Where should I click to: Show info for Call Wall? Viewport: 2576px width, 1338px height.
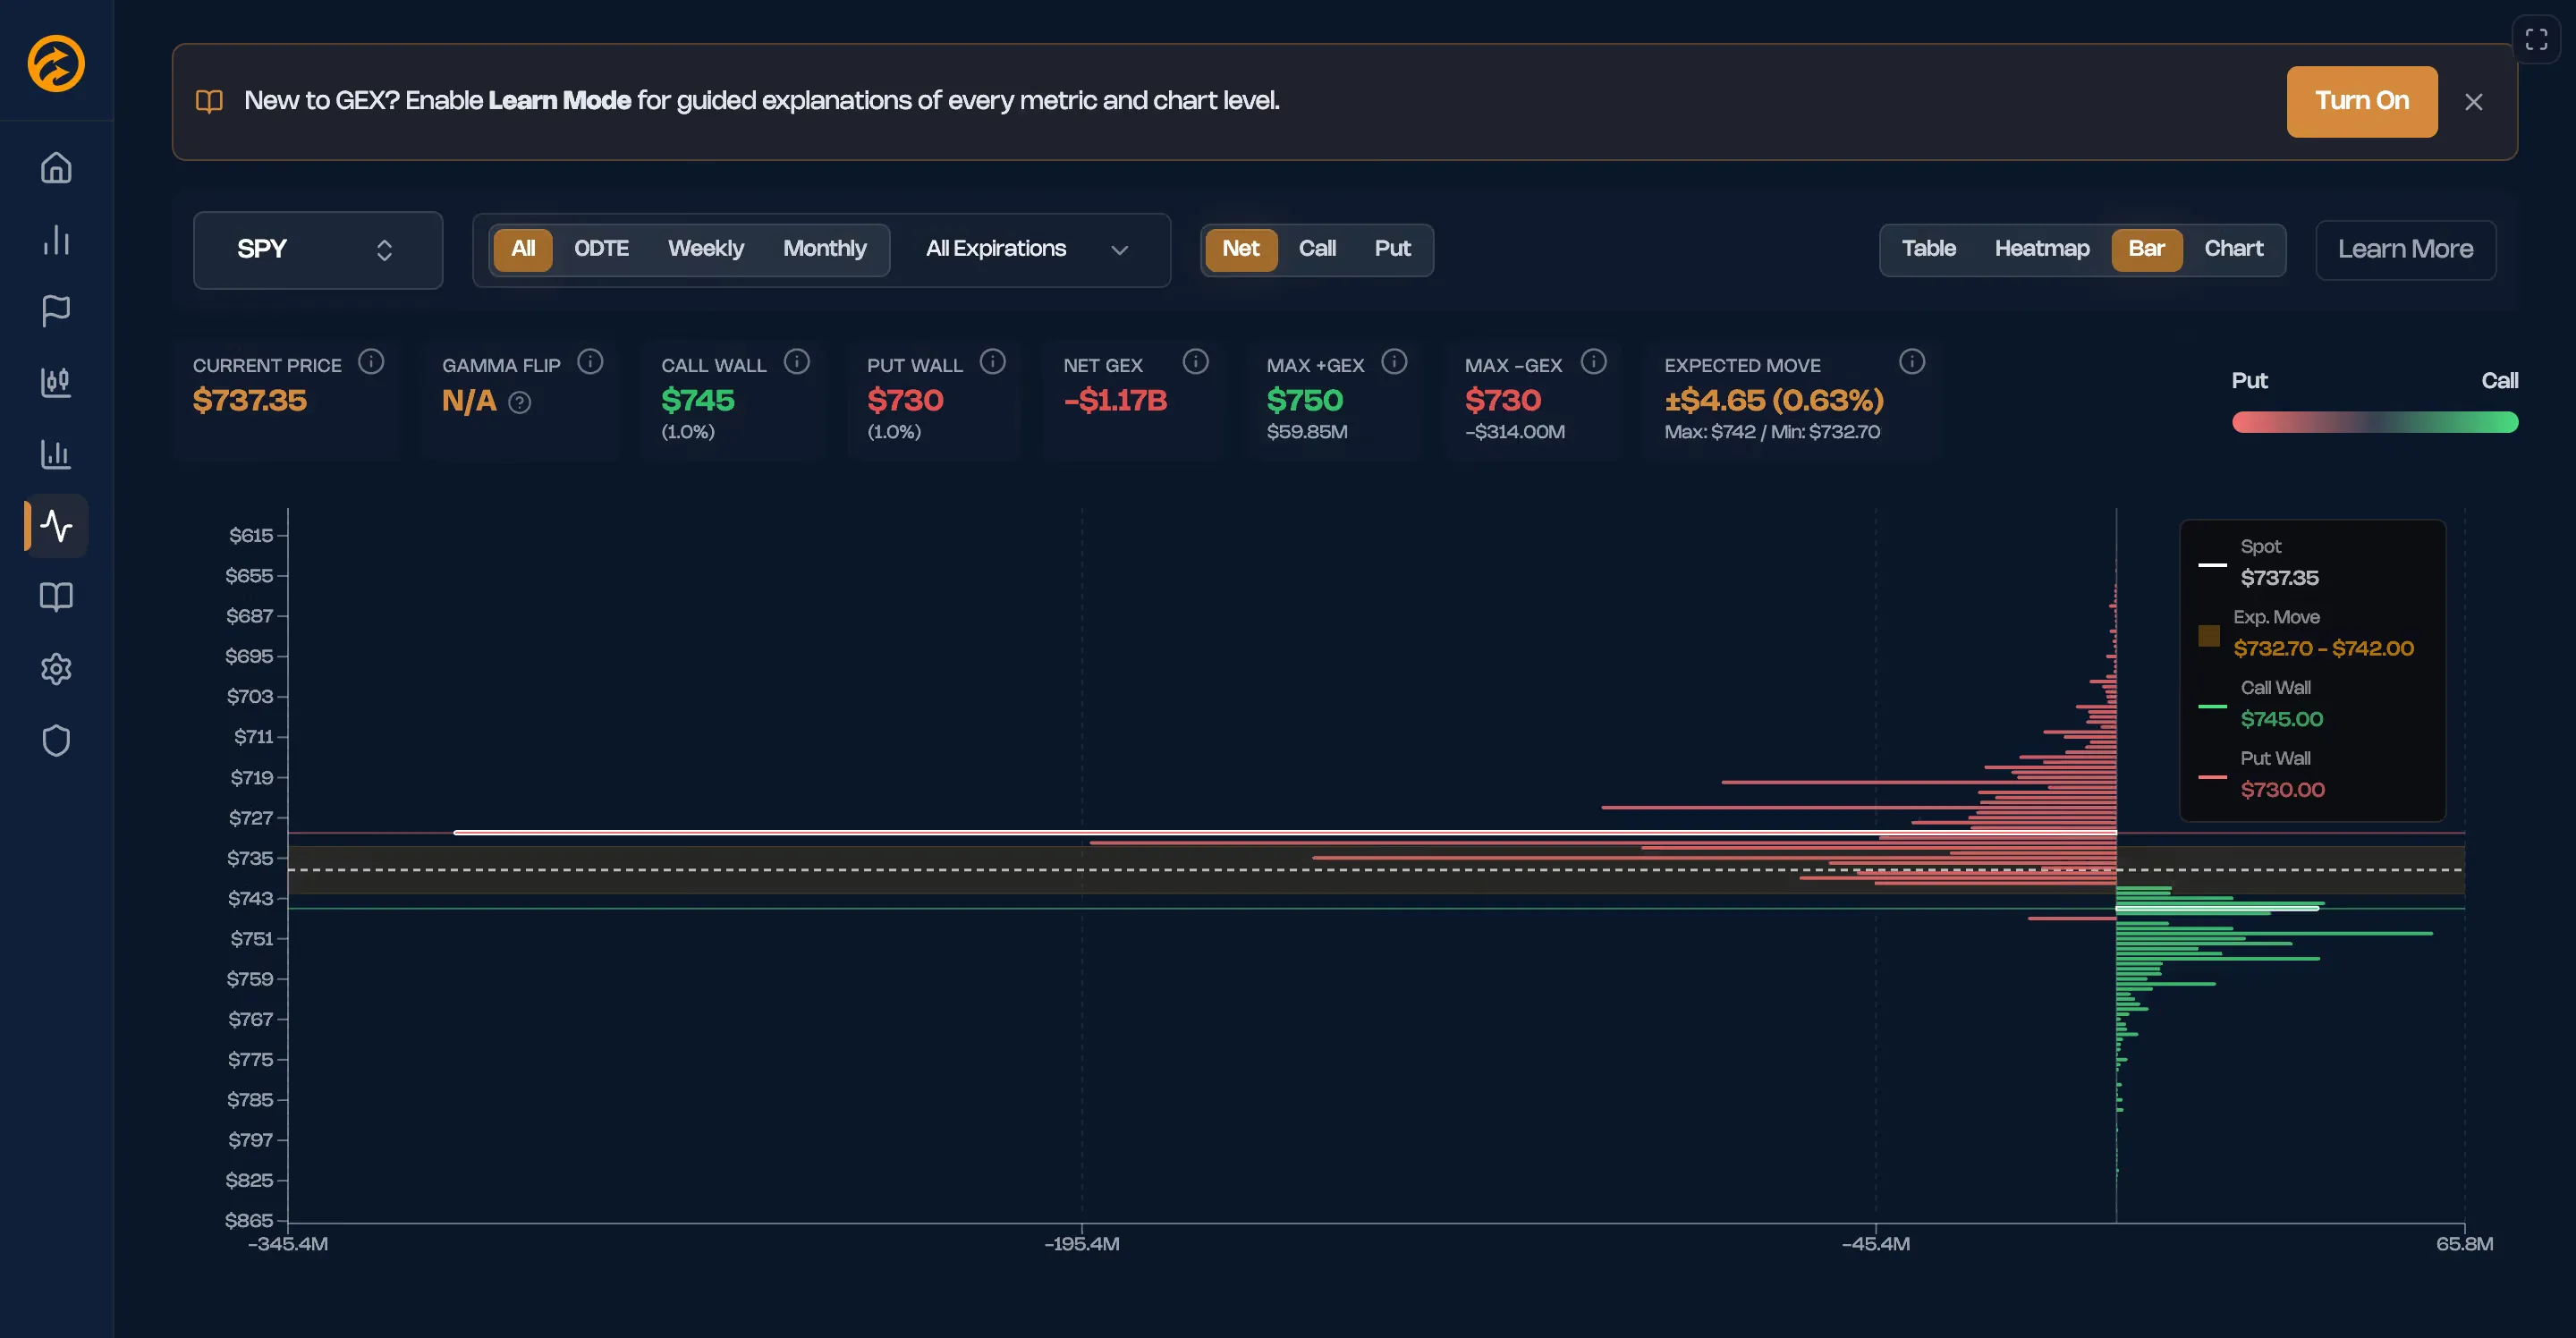coord(796,362)
